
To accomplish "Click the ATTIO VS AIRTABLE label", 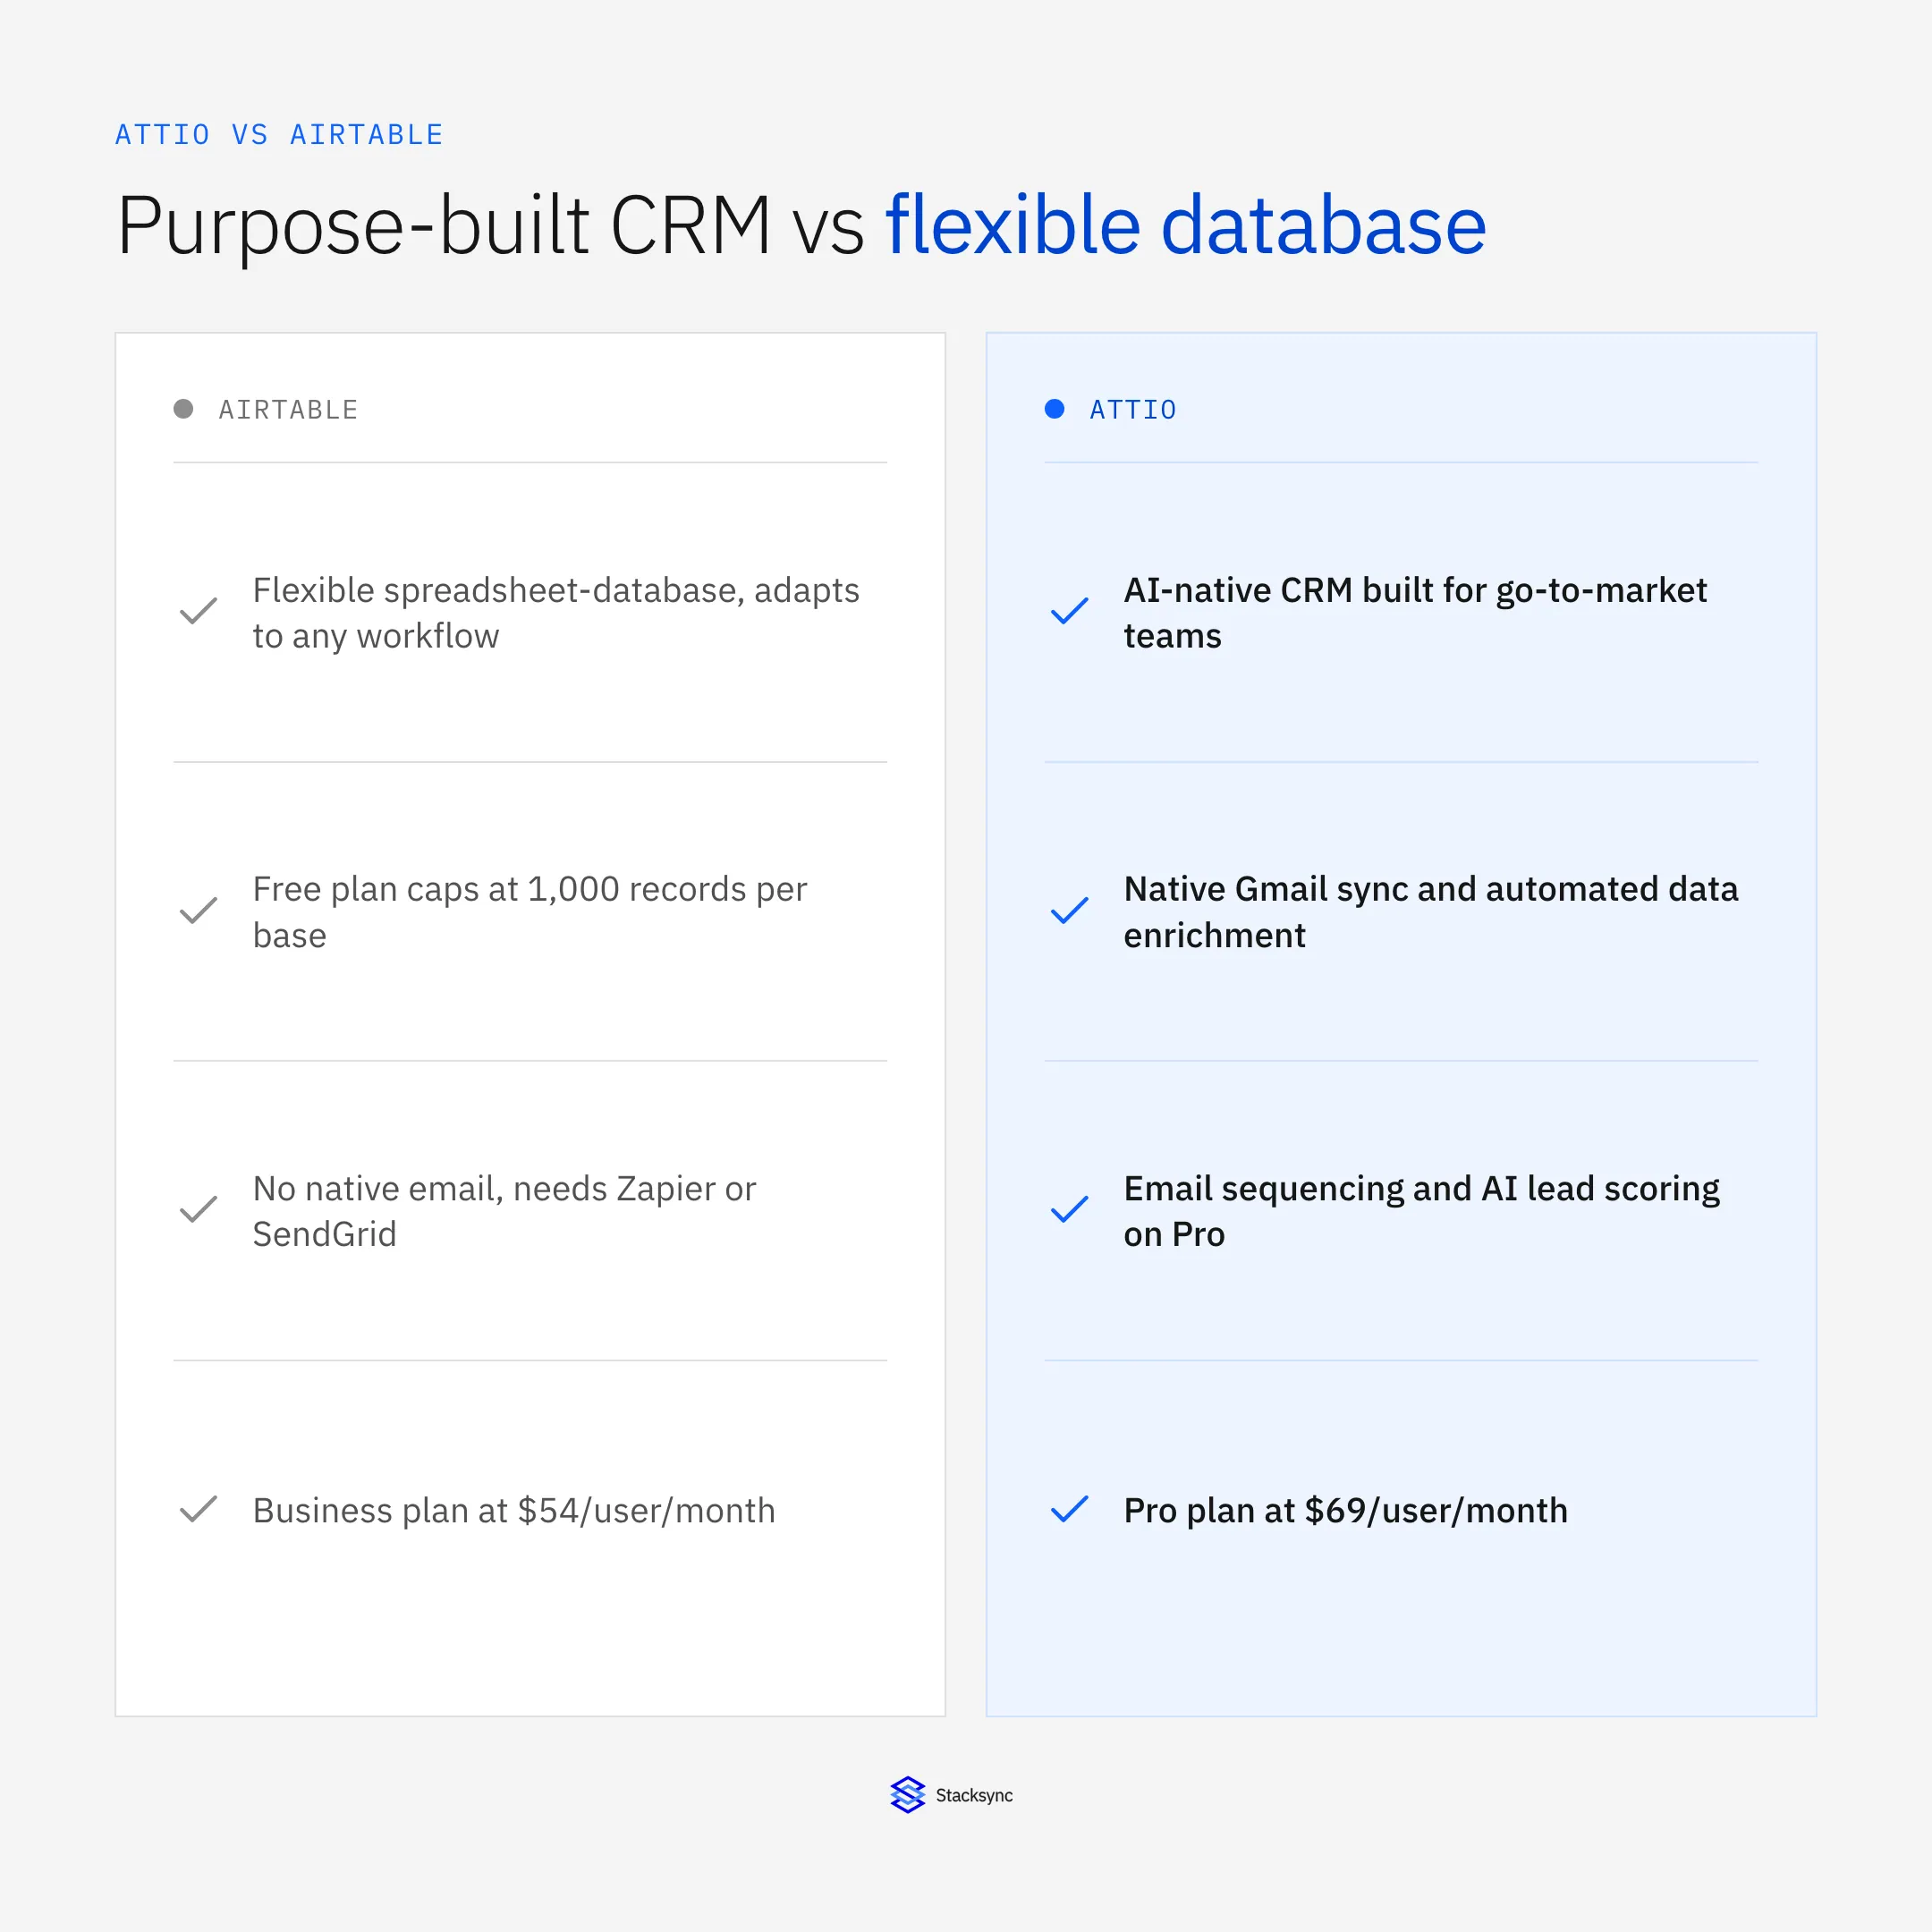I will 279,135.
